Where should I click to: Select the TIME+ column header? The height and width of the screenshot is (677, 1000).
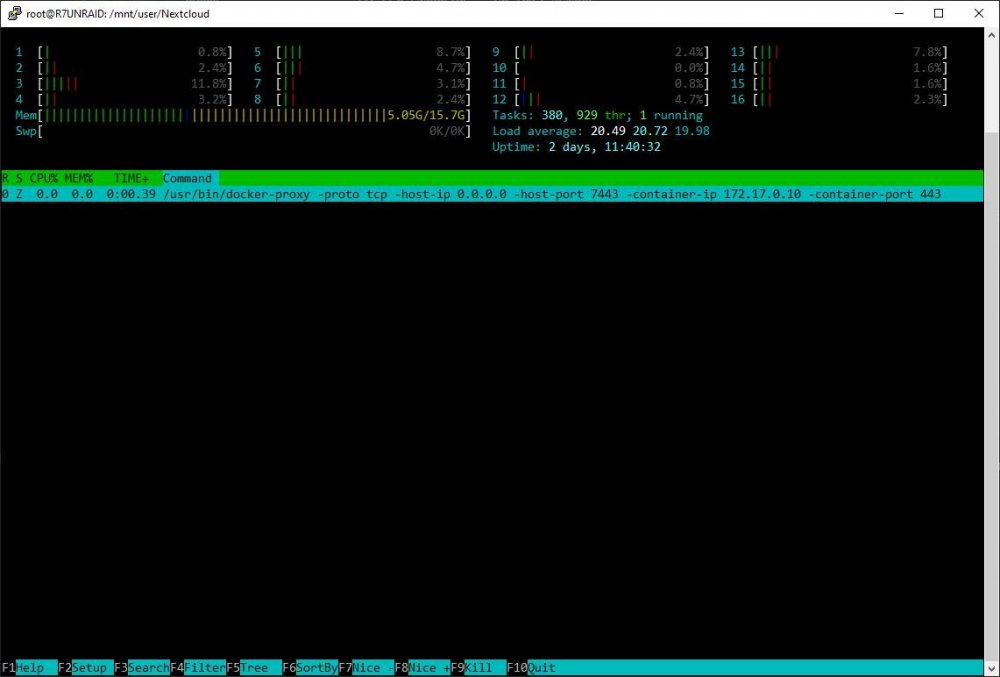pos(131,178)
